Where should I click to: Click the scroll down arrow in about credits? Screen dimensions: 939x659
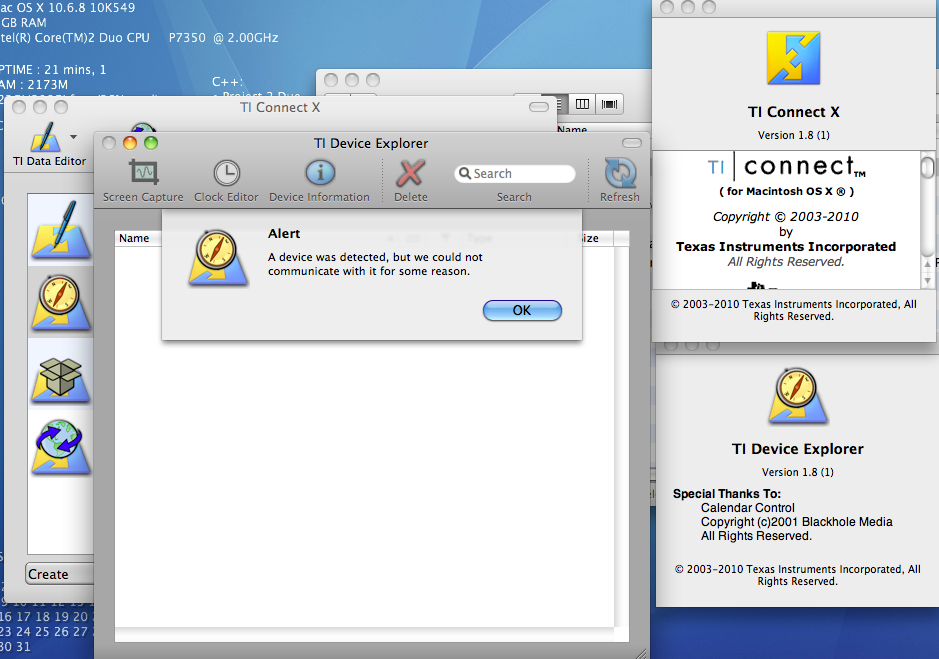pos(928,280)
